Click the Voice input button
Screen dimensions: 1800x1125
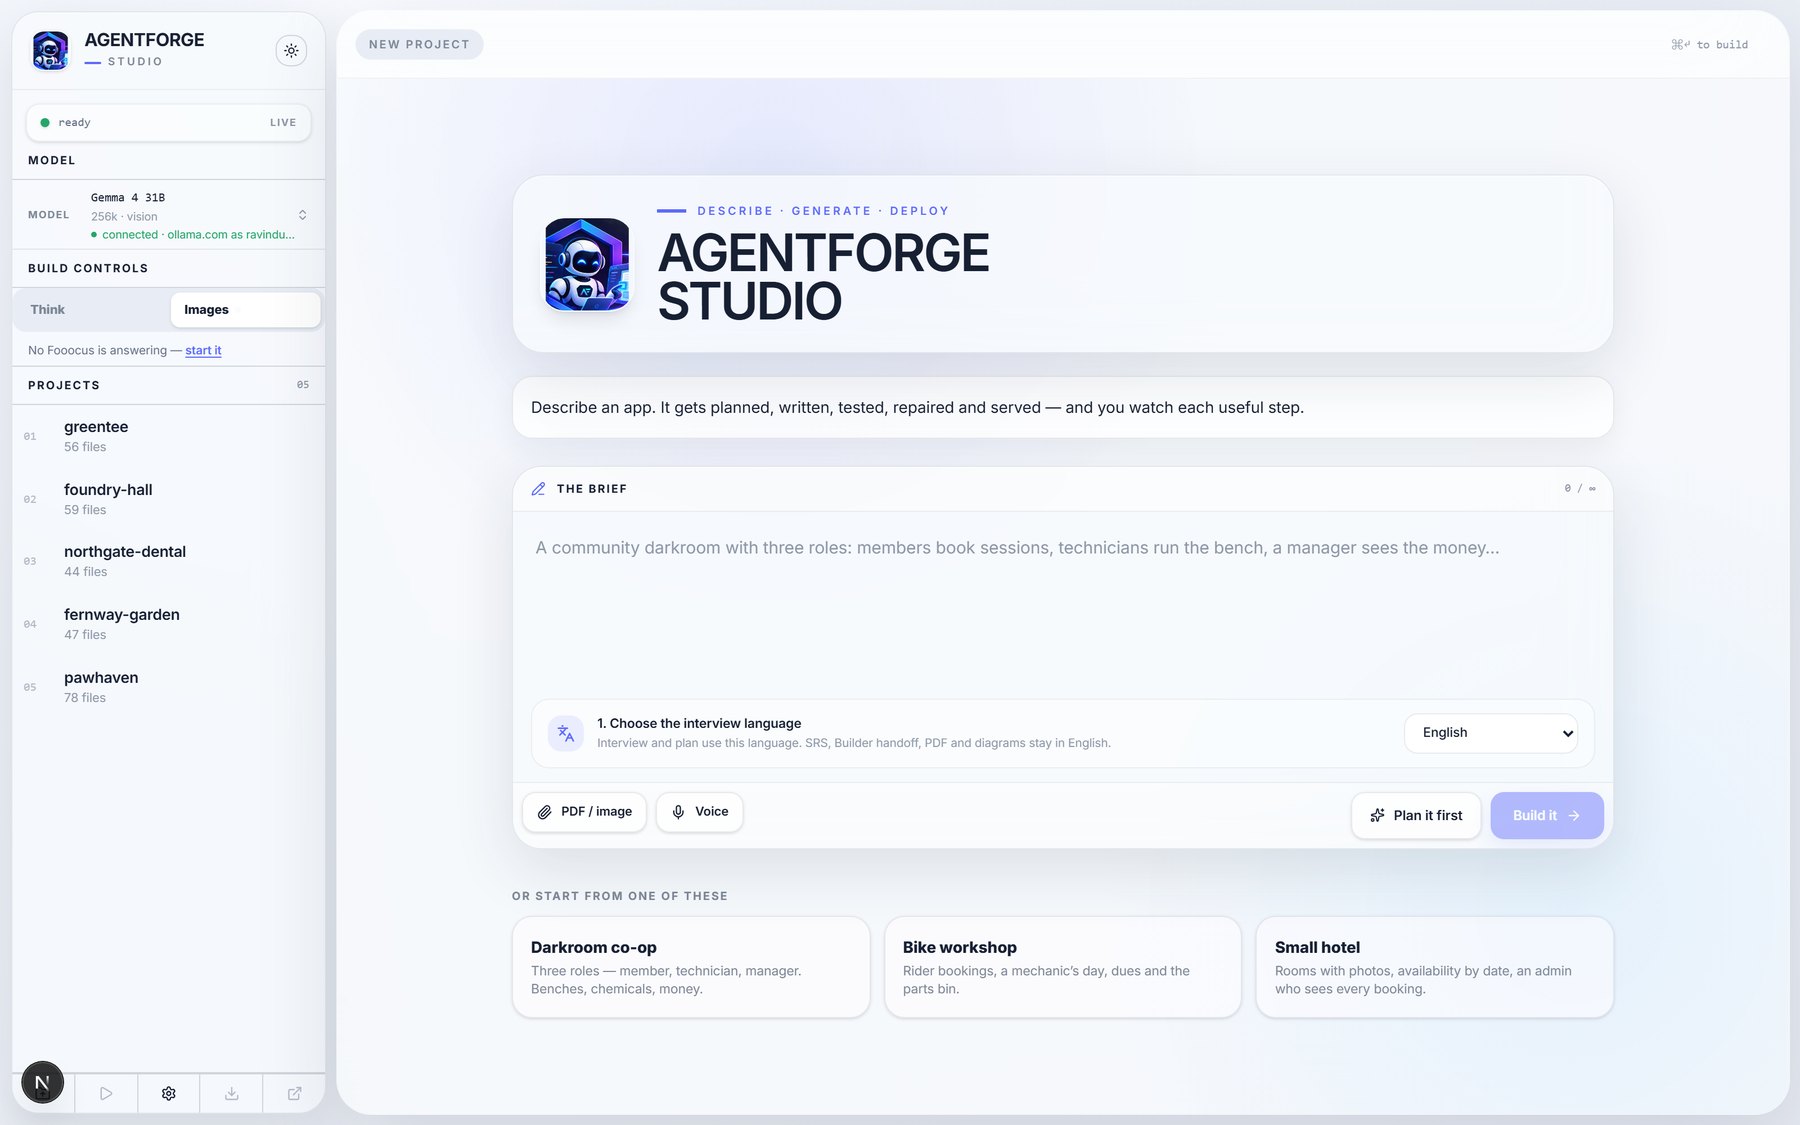pyautogui.click(x=699, y=812)
